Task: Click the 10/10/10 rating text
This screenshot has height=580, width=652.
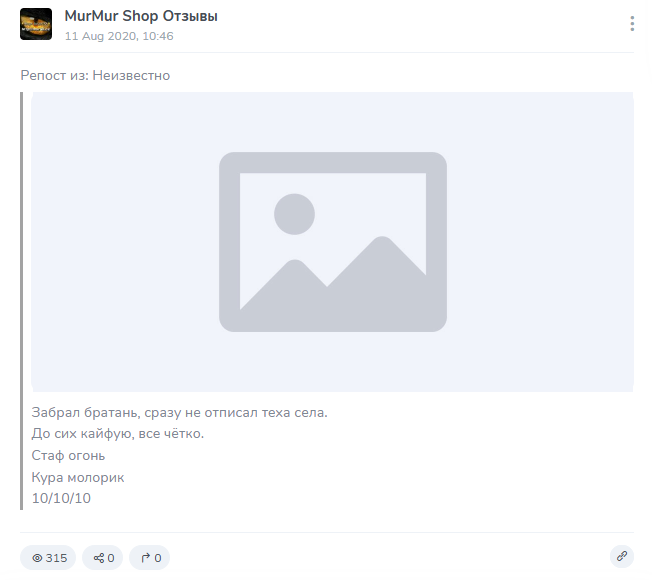Action: pyautogui.click(x=61, y=498)
